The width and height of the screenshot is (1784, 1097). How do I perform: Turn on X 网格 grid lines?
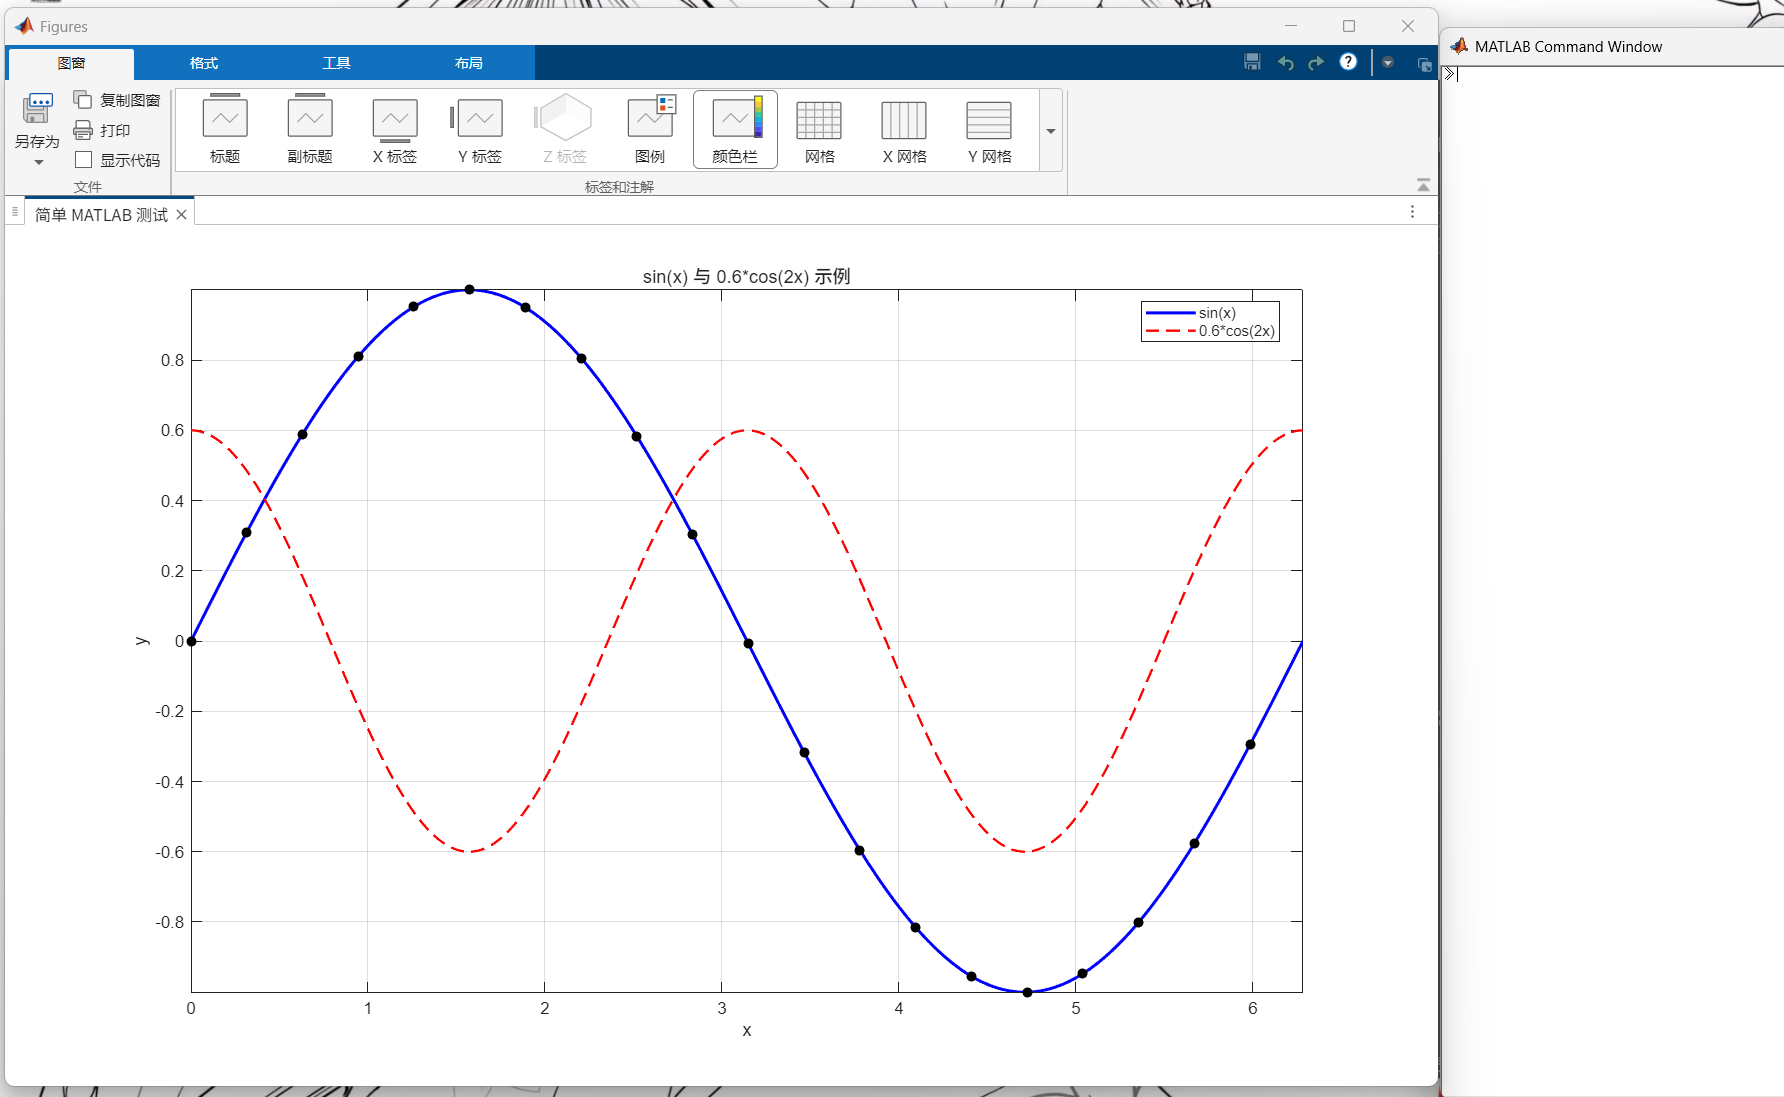(905, 129)
